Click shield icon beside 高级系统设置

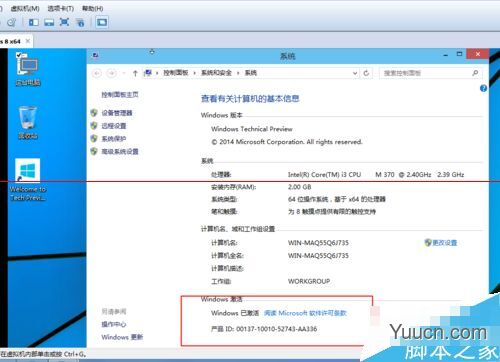tap(94, 151)
